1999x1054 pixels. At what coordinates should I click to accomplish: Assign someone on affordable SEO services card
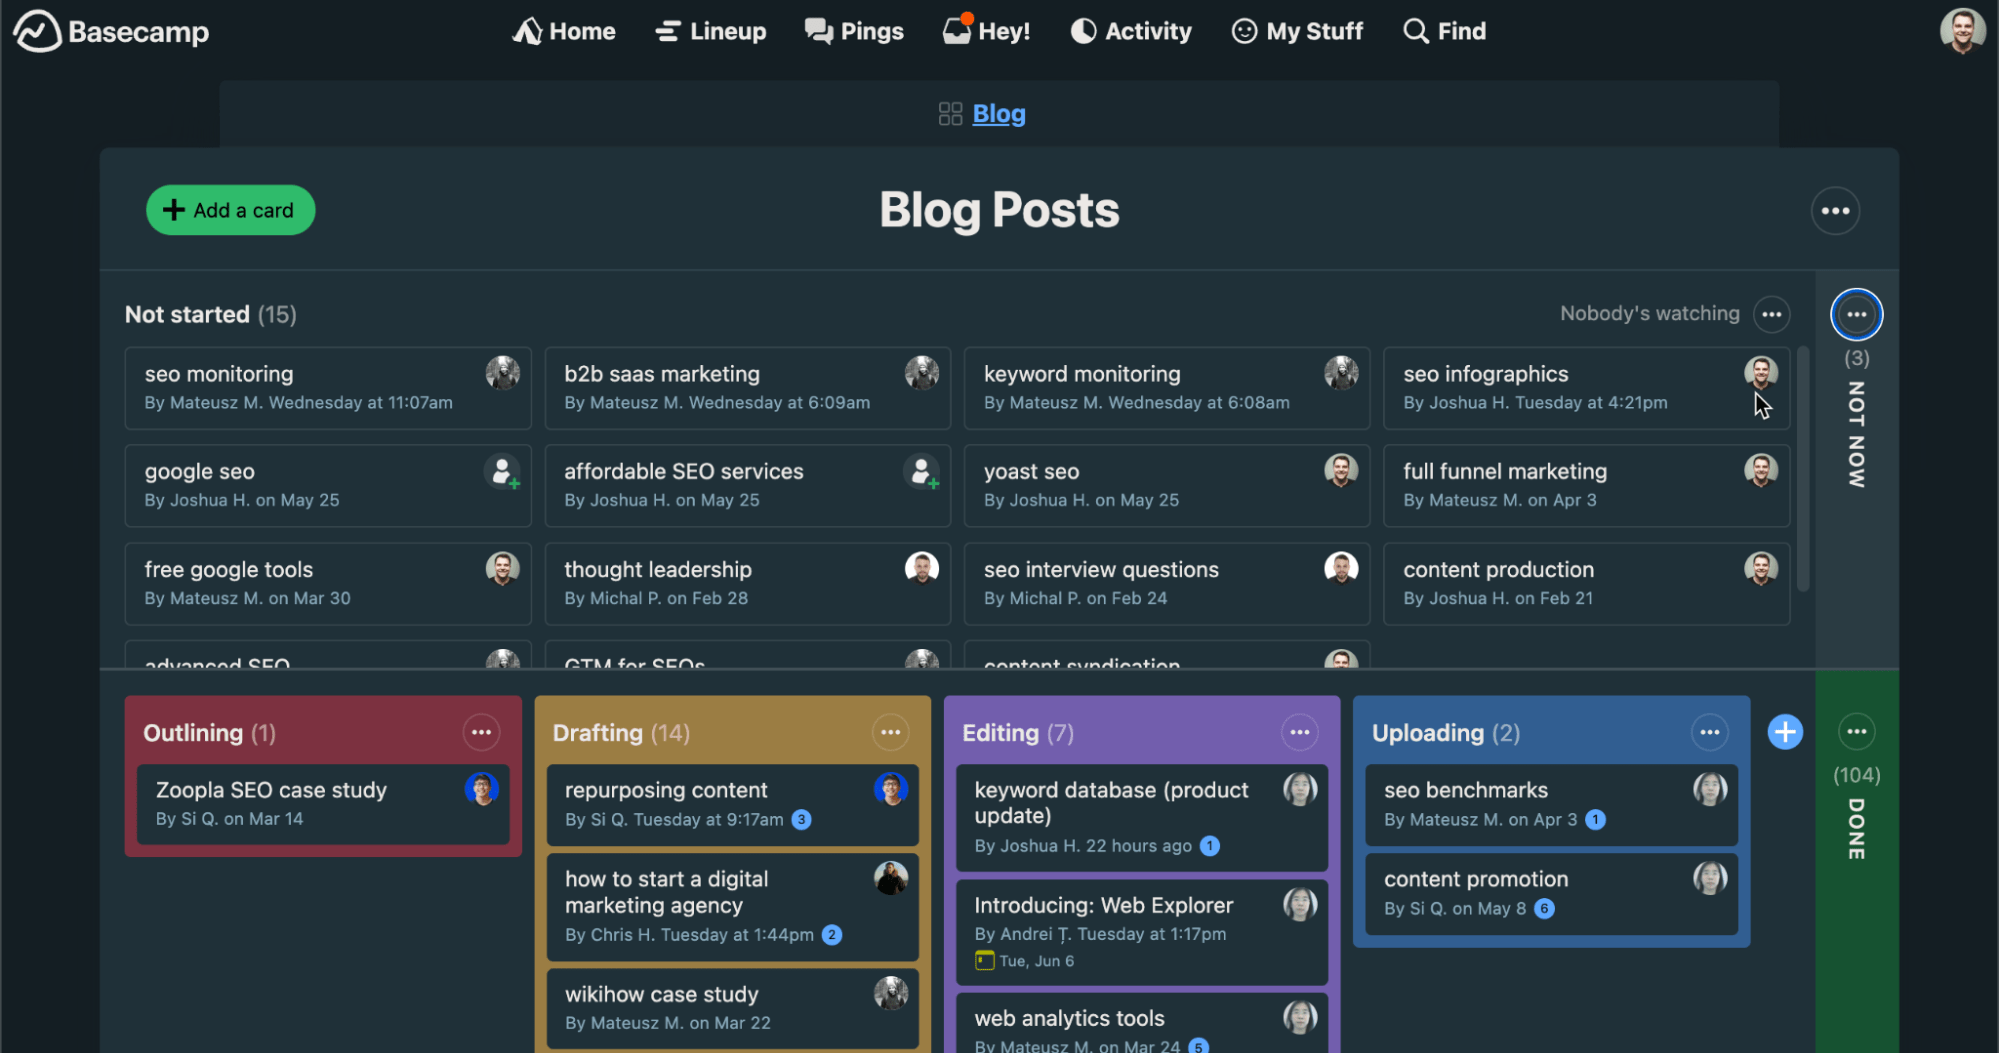point(922,471)
